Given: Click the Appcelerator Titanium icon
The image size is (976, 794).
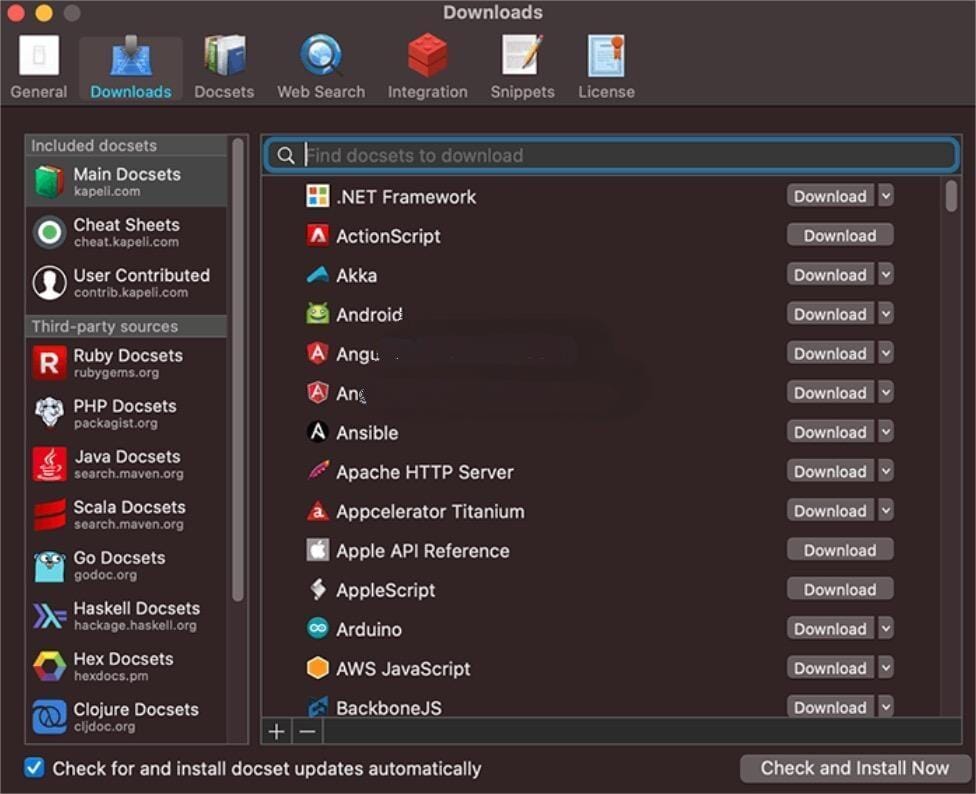Looking at the screenshot, I should tap(317, 510).
